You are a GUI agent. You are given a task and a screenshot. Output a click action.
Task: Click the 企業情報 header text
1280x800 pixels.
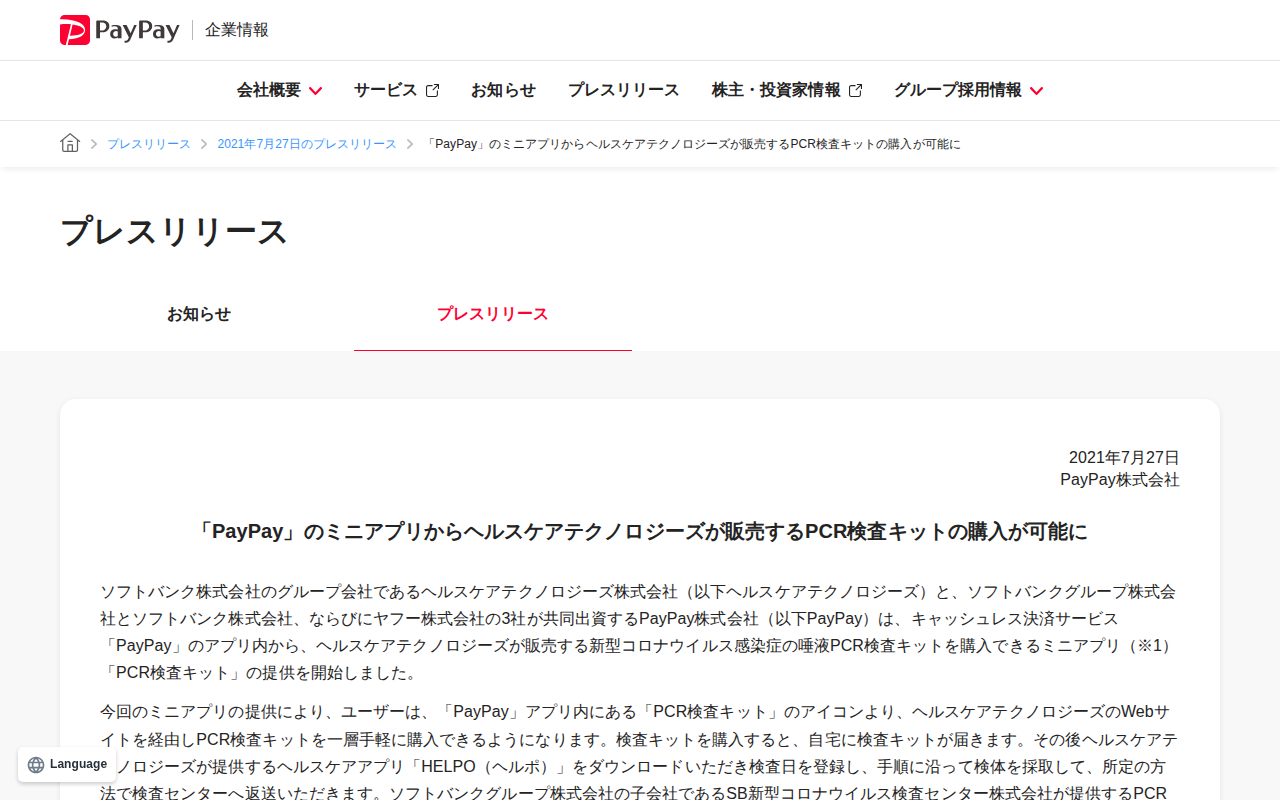[x=237, y=30]
